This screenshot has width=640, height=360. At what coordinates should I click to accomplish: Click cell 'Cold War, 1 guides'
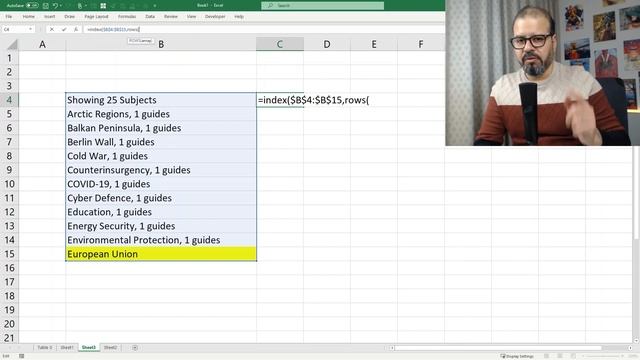coord(161,156)
